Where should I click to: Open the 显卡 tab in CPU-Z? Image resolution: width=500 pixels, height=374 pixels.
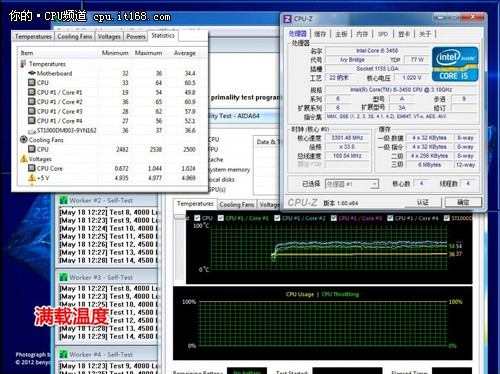[404, 34]
